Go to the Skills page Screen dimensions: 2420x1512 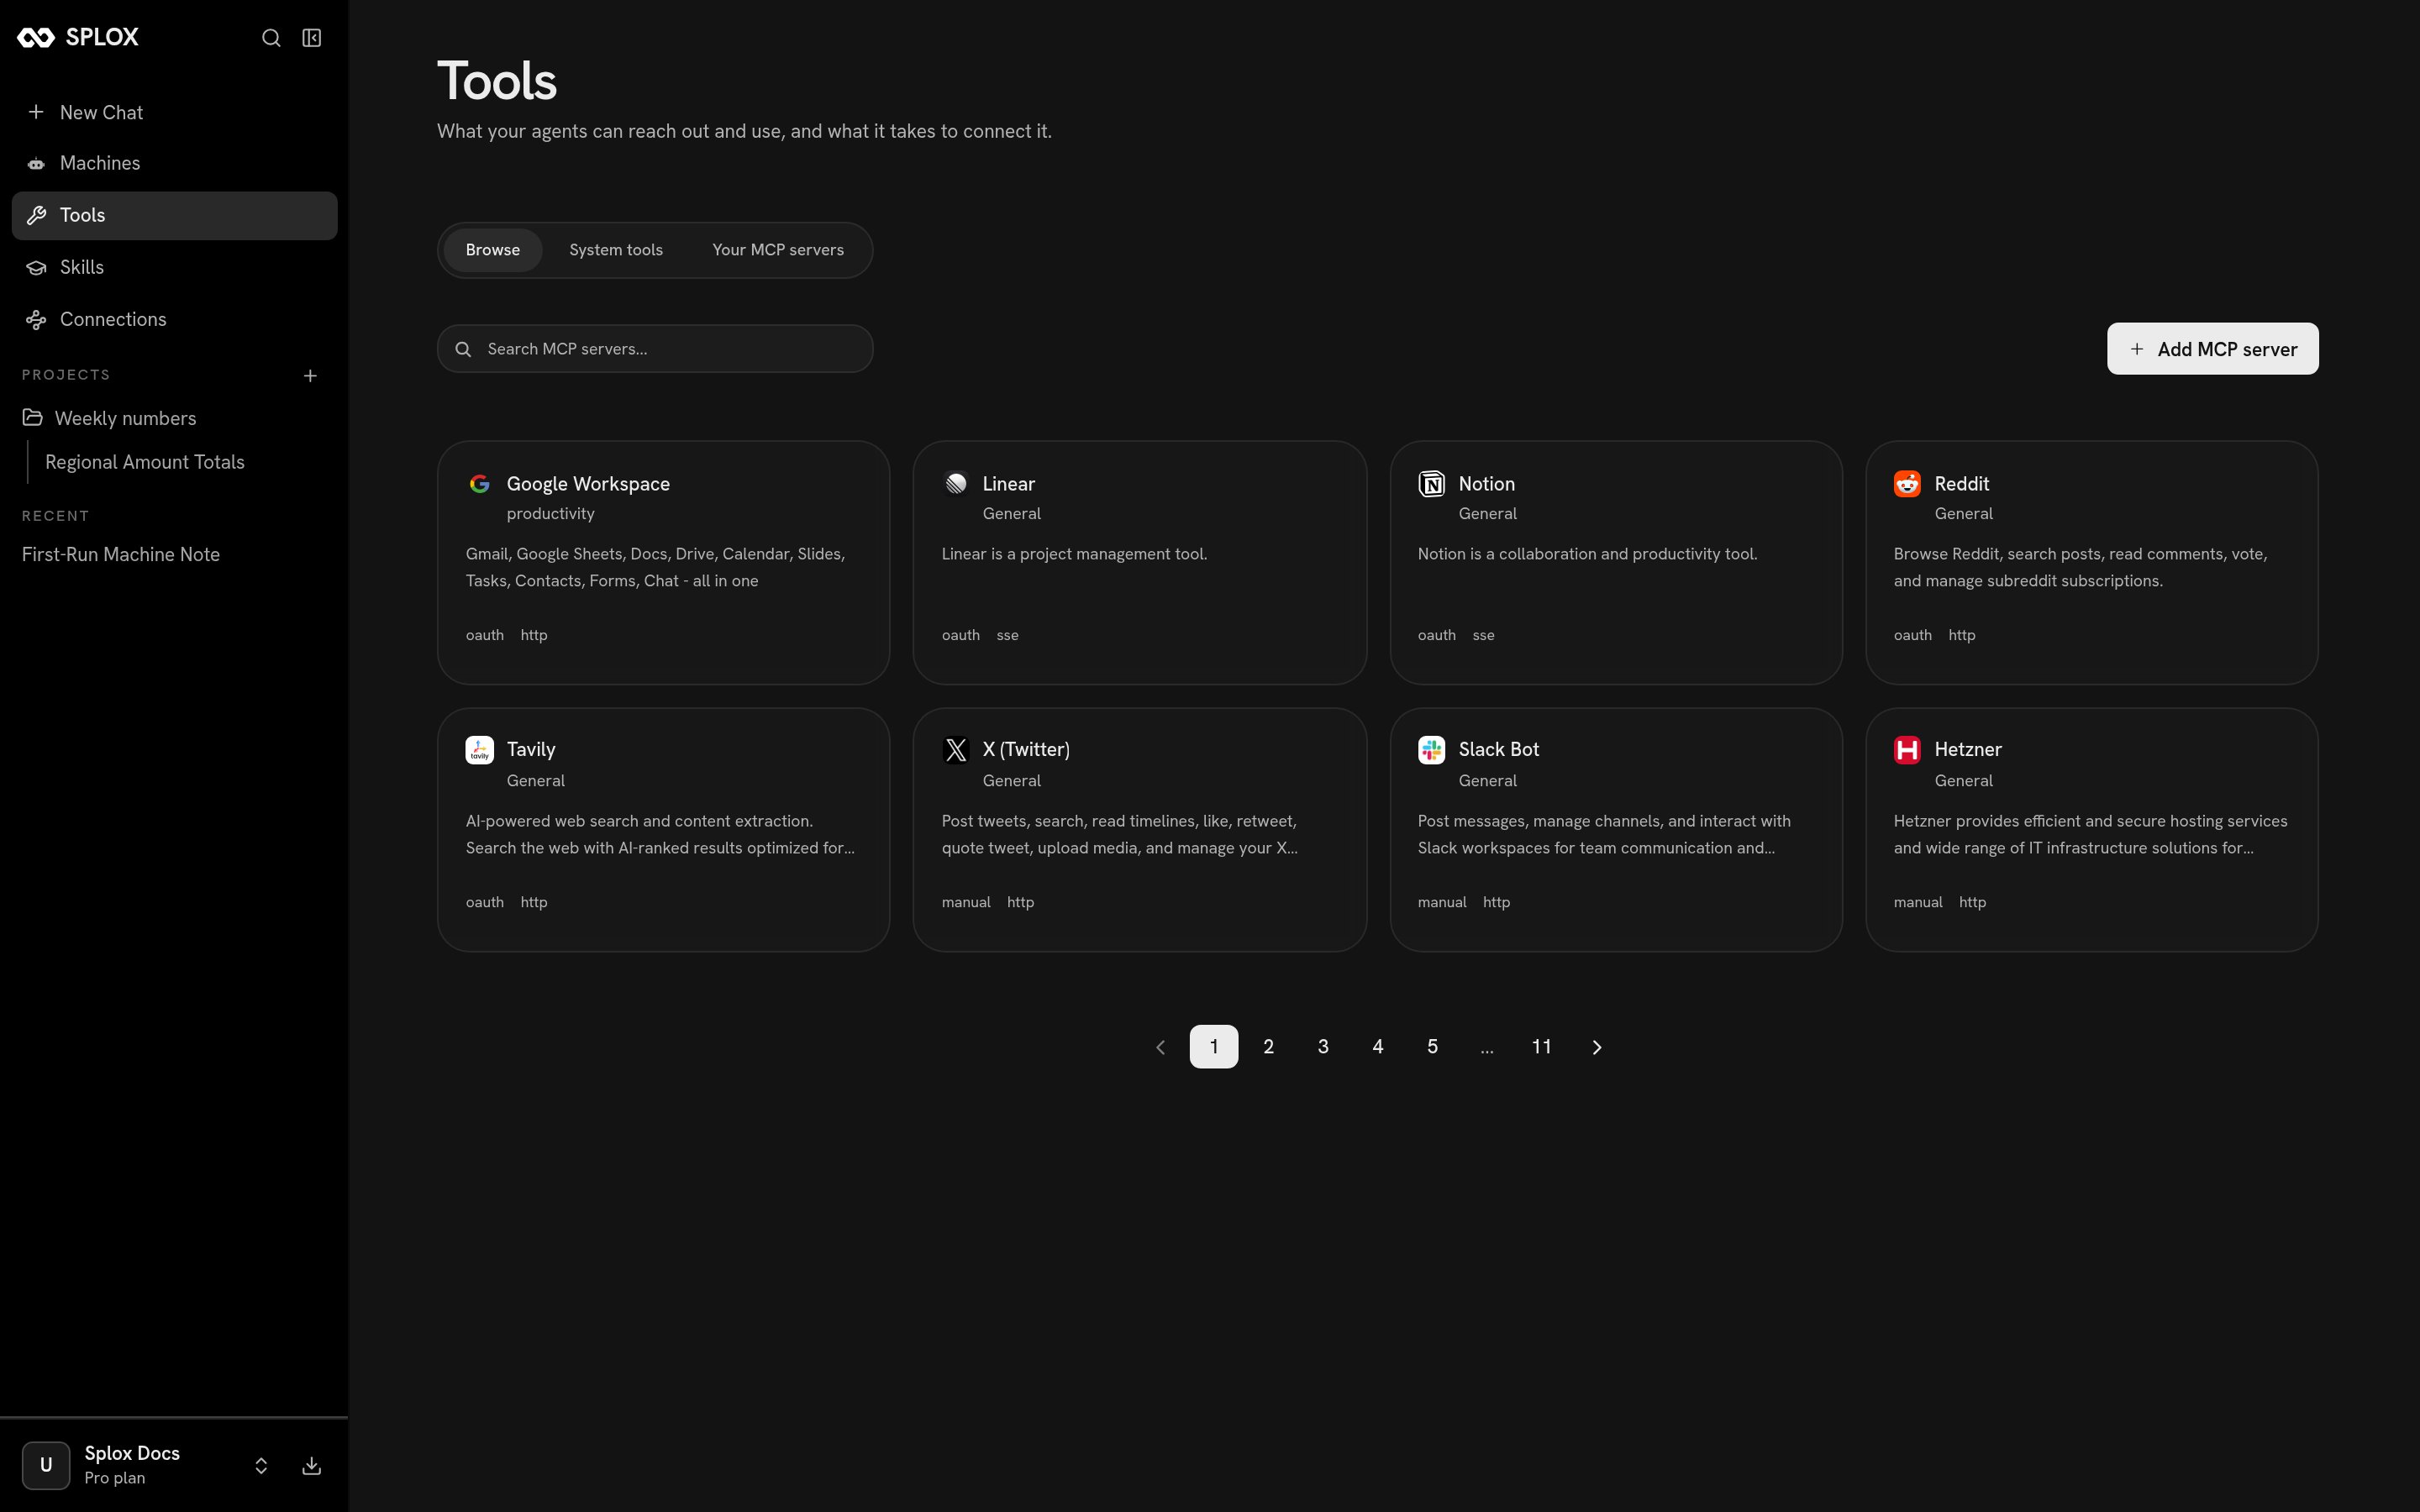pyautogui.click(x=175, y=267)
